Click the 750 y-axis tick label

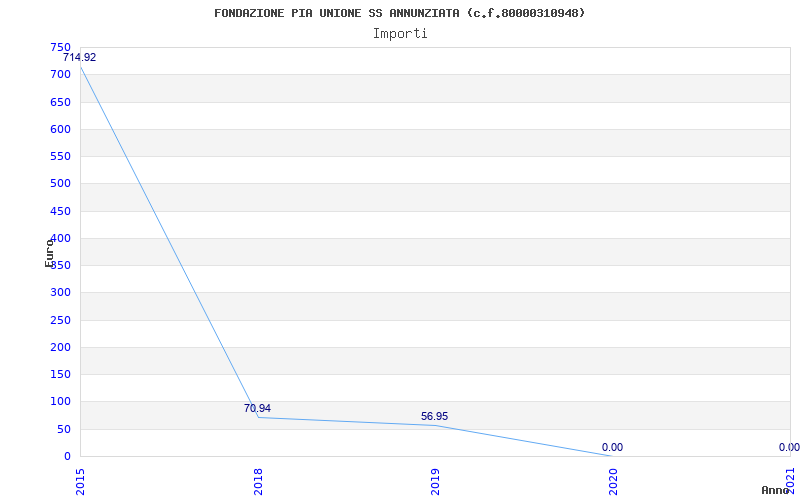coord(60,47)
